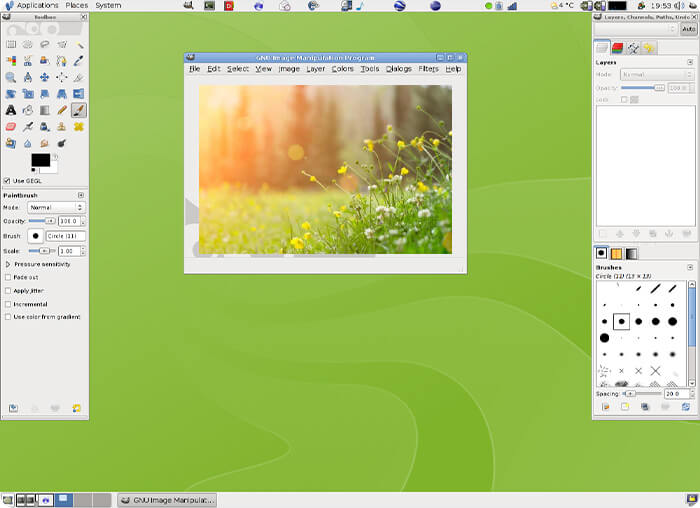Select the Pencil tool

(x=62, y=110)
